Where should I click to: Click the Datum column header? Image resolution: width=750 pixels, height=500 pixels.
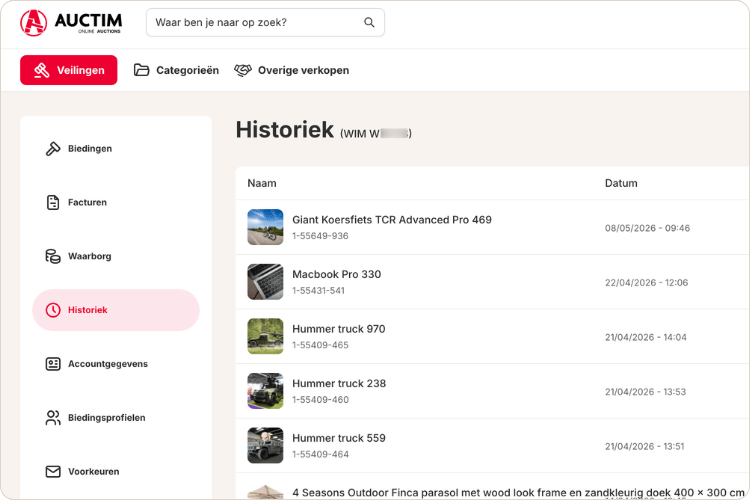coord(621,183)
